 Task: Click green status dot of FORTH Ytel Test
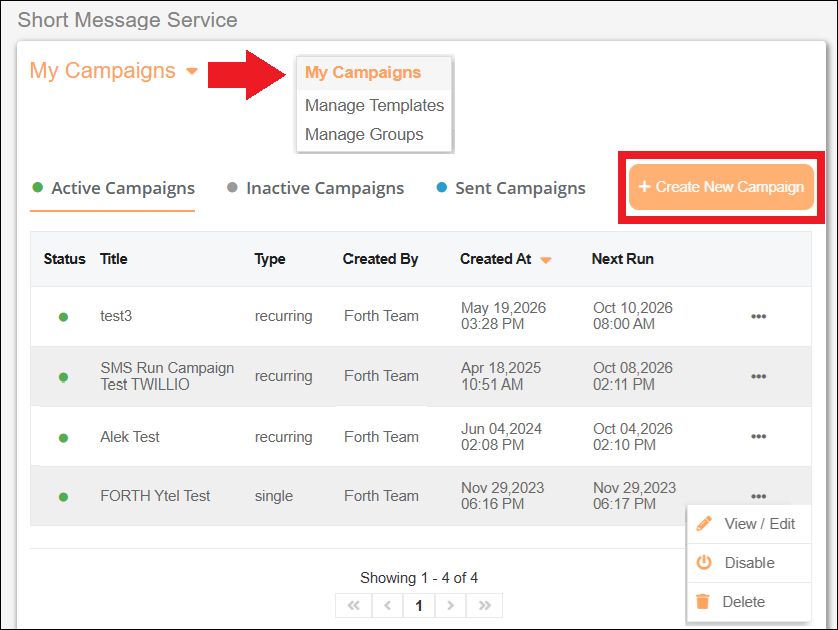63,497
